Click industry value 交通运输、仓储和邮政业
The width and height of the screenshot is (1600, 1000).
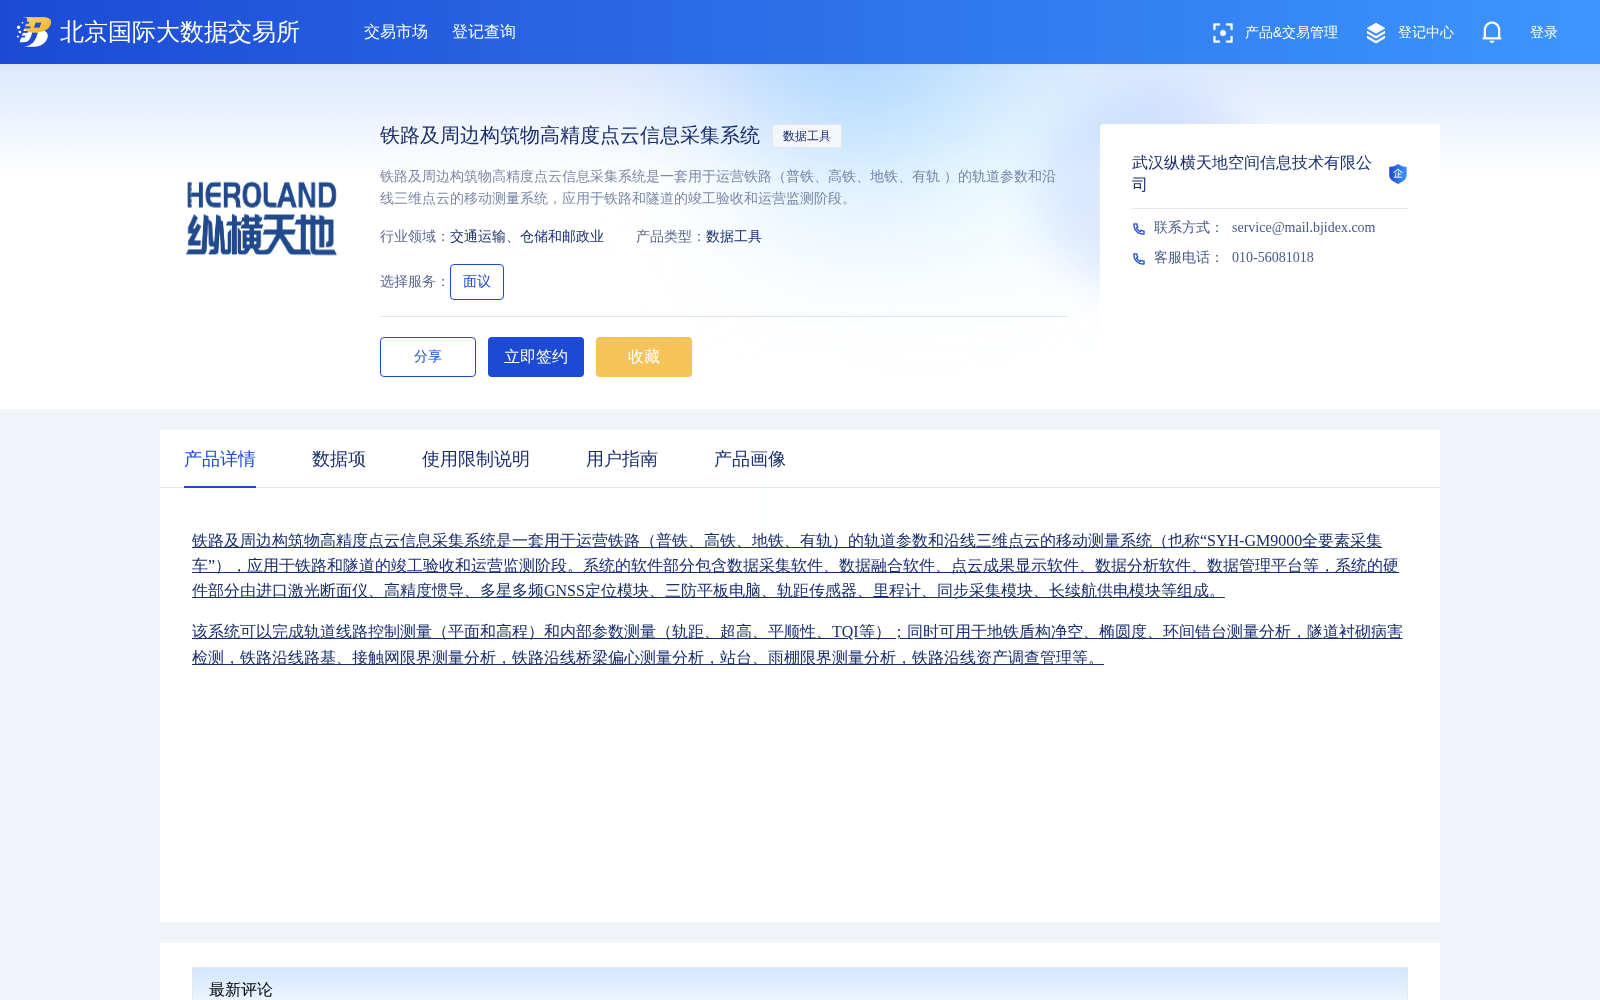[x=527, y=237]
